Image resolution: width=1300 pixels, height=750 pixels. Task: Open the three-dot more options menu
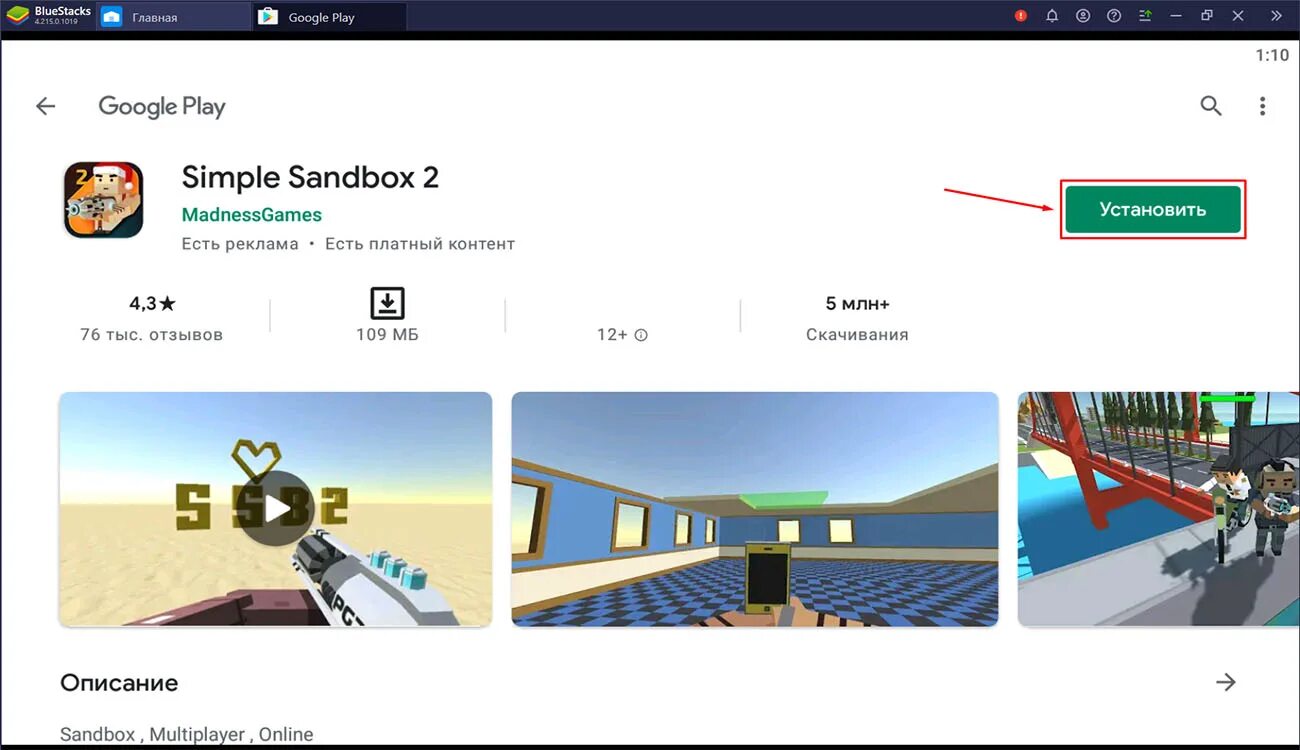point(1263,106)
